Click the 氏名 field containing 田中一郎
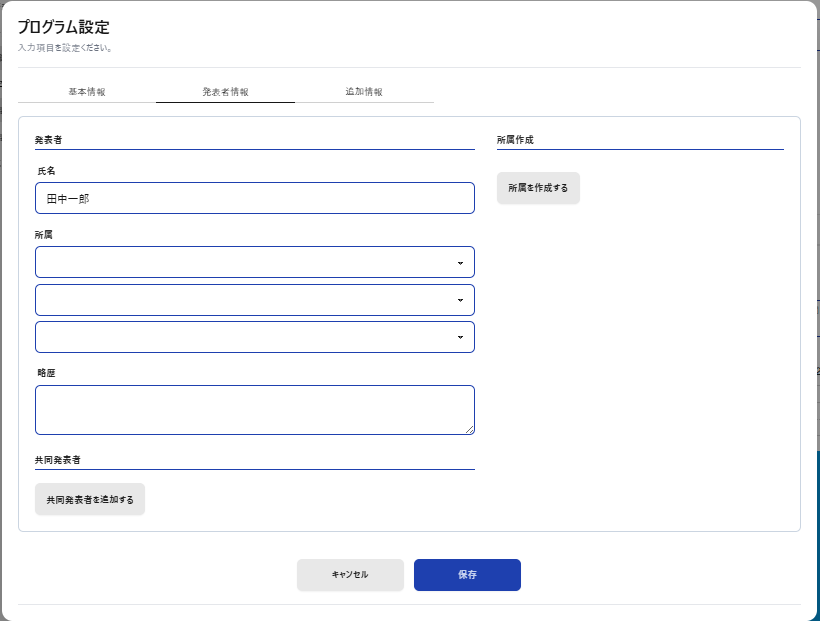820x621 pixels. point(254,198)
